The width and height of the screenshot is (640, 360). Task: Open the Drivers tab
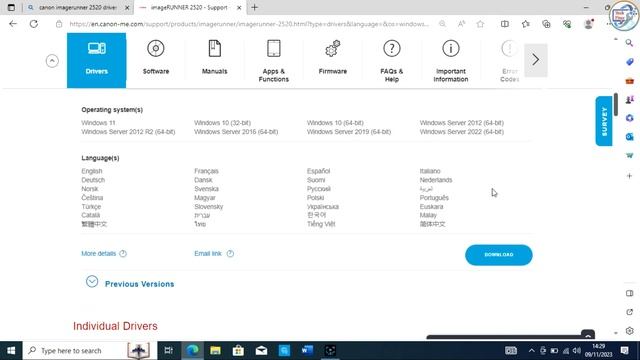(x=96, y=60)
